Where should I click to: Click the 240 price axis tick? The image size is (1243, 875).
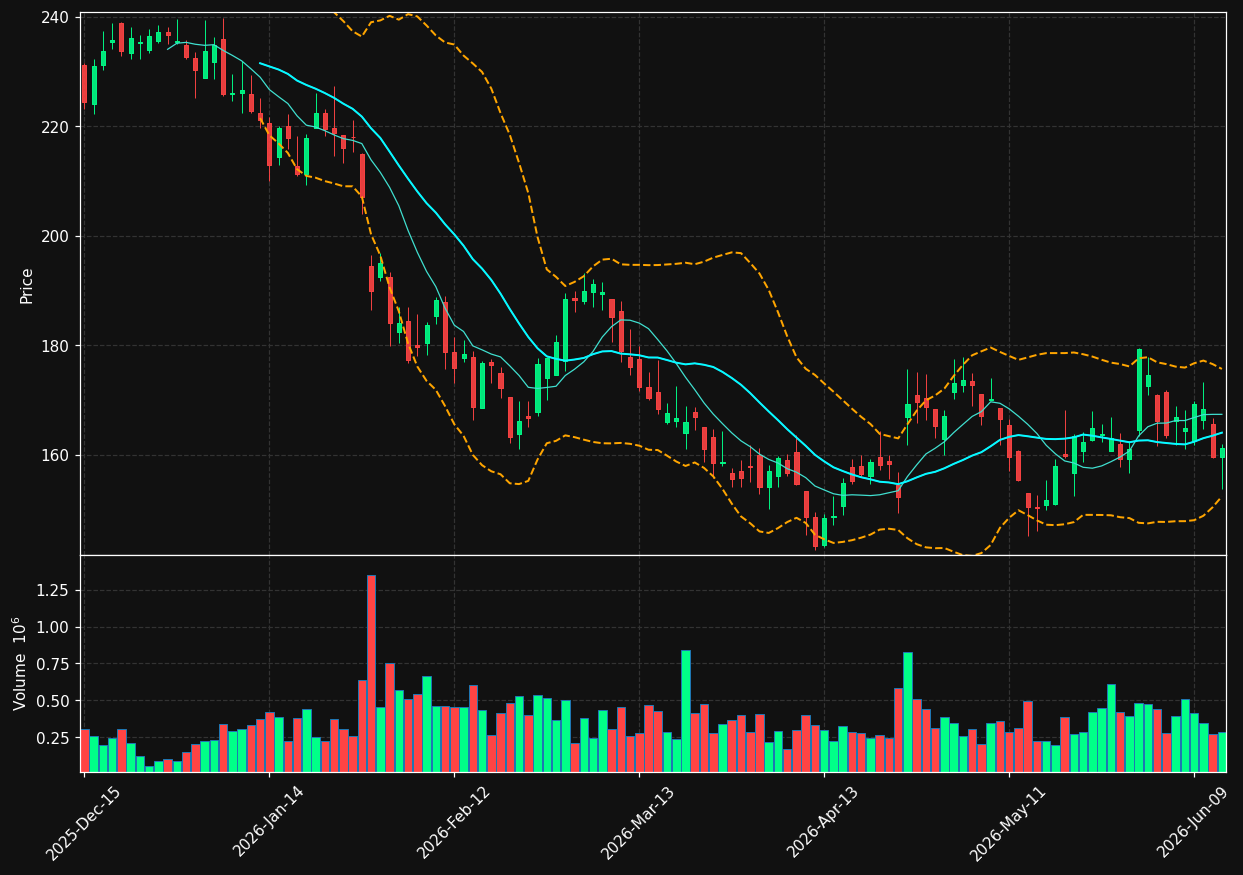(x=55, y=18)
